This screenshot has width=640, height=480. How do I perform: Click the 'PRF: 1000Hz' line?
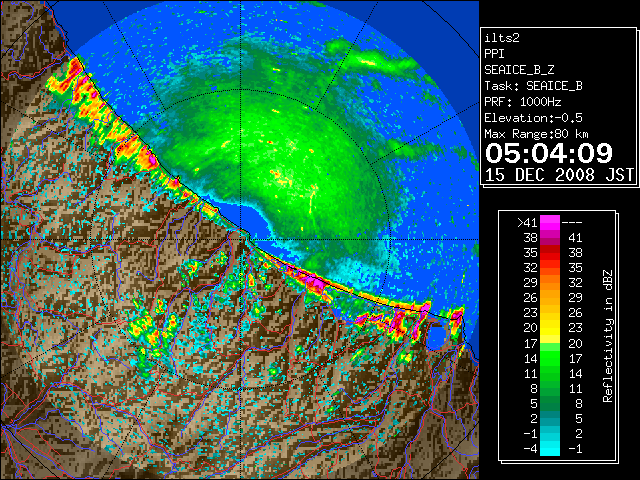[x=522, y=102]
